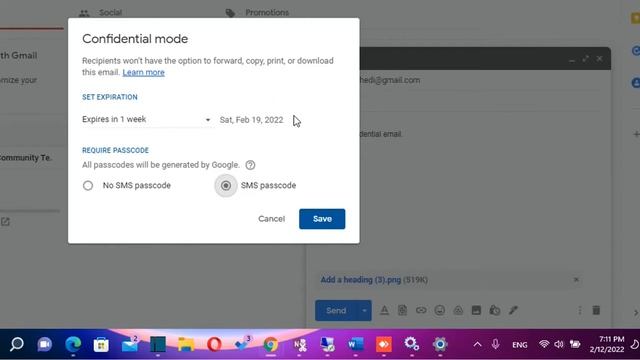
Task: Open Windows Search from the taskbar
Action: pyautogui.click(x=17, y=344)
